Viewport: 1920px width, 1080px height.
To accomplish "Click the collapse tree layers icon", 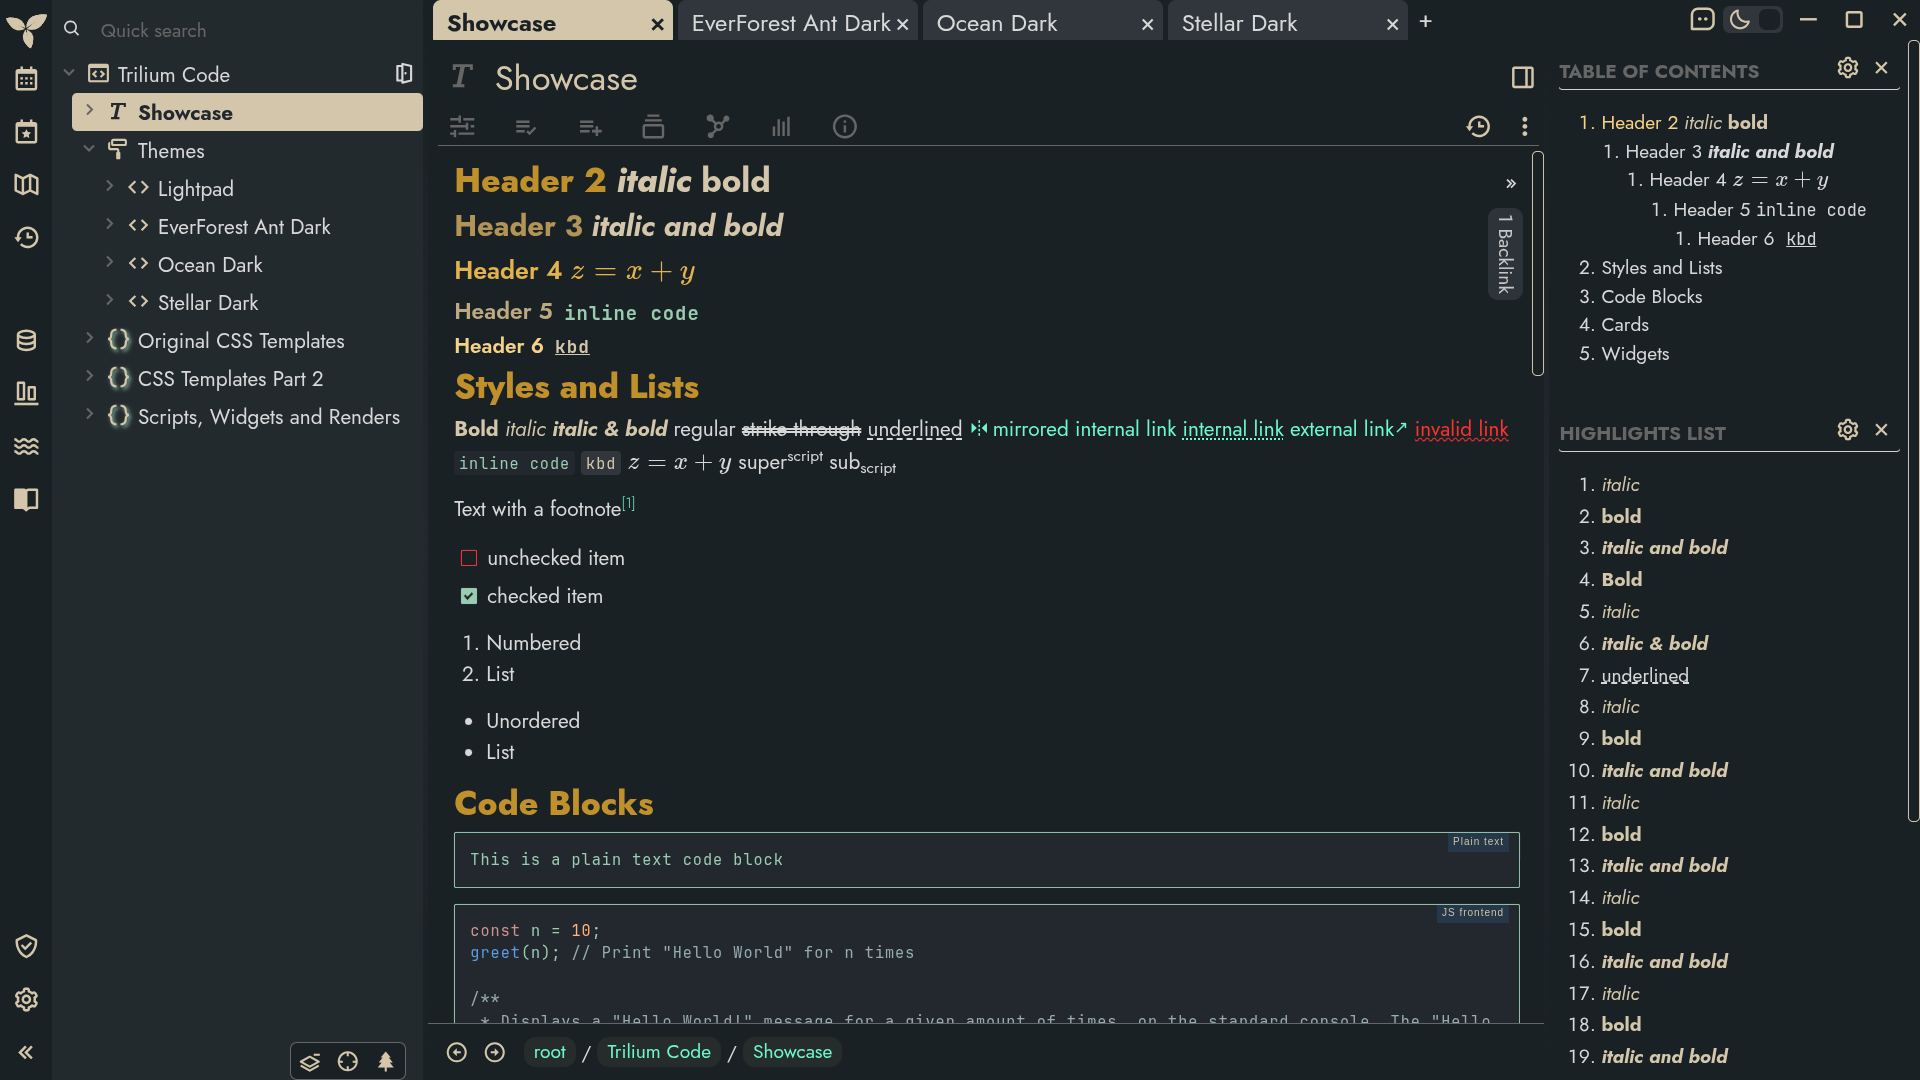I will pyautogui.click(x=310, y=1062).
